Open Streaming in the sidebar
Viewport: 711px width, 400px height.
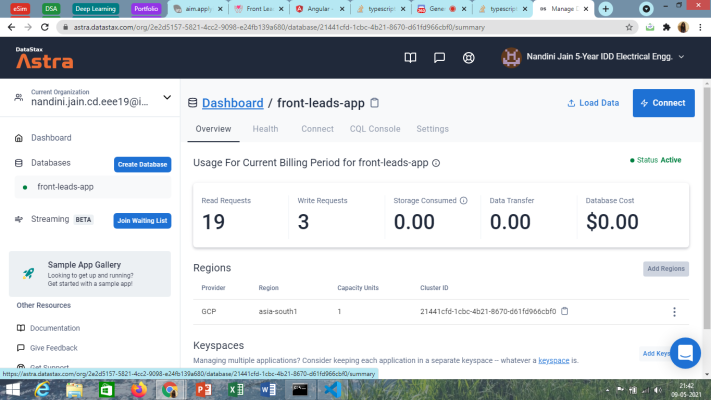click(50, 220)
